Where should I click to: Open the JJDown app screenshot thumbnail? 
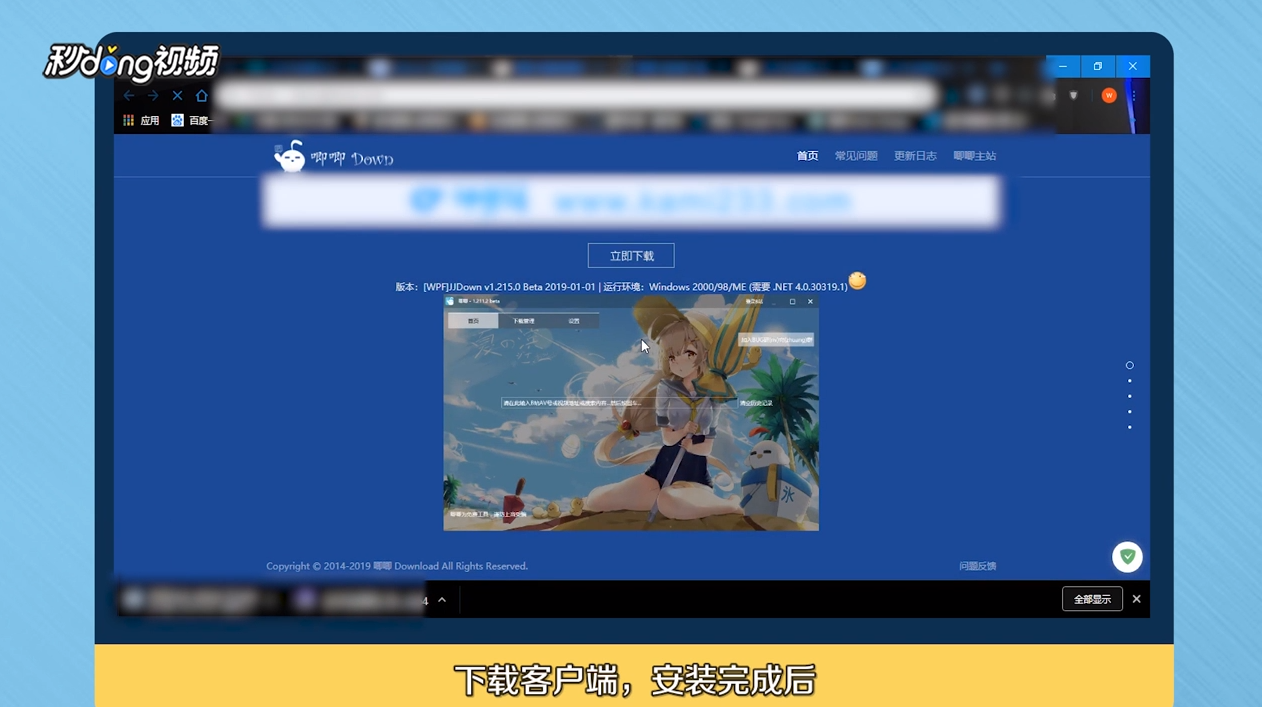click(631, 413)
